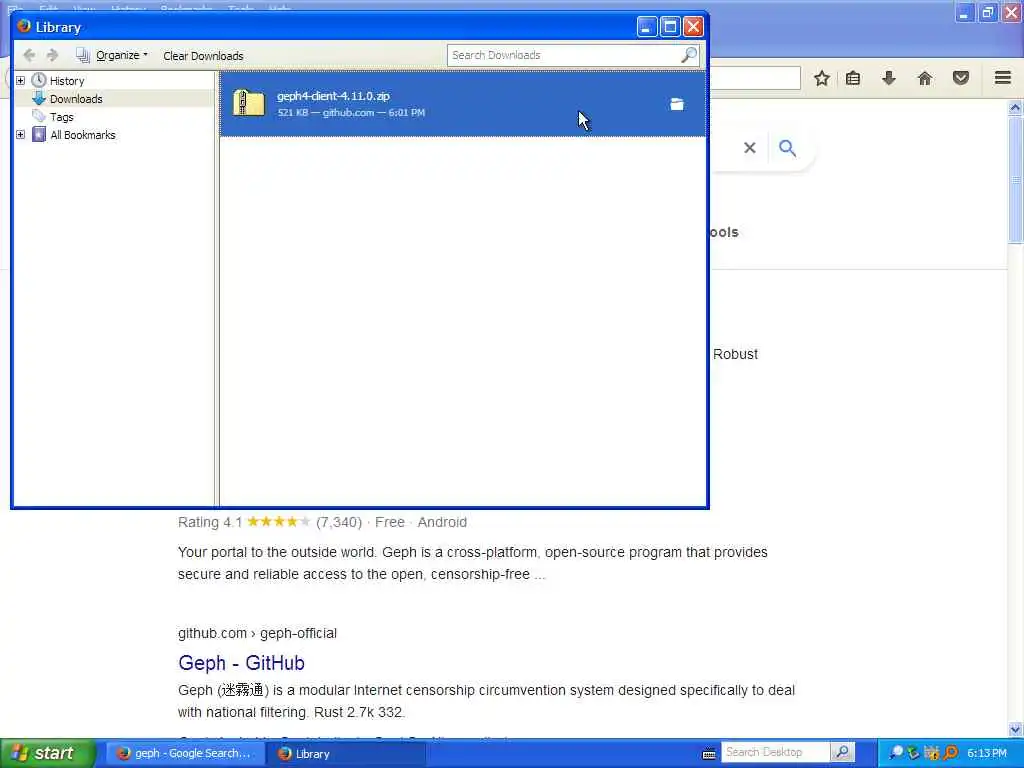Switch to geph - Google Search taskbar item

click(185, 754)
